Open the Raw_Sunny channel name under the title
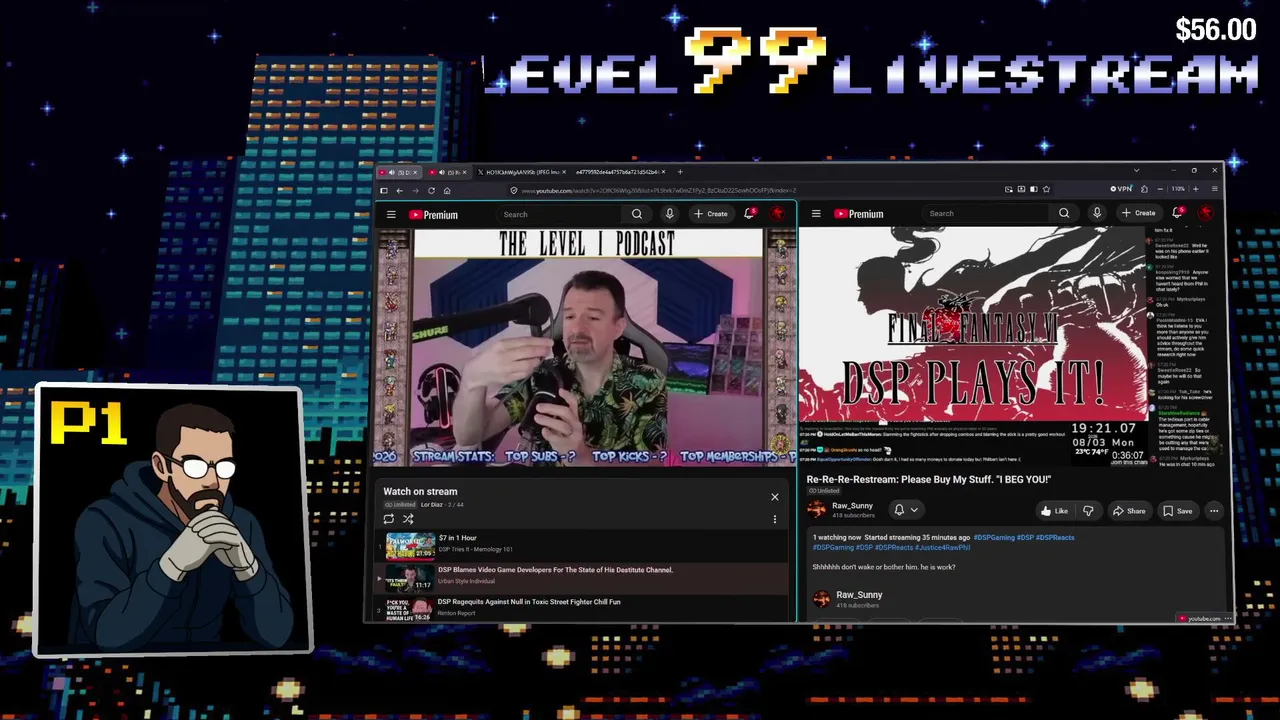The height and width of the screenshot is (720, 1280). [852, 506]
